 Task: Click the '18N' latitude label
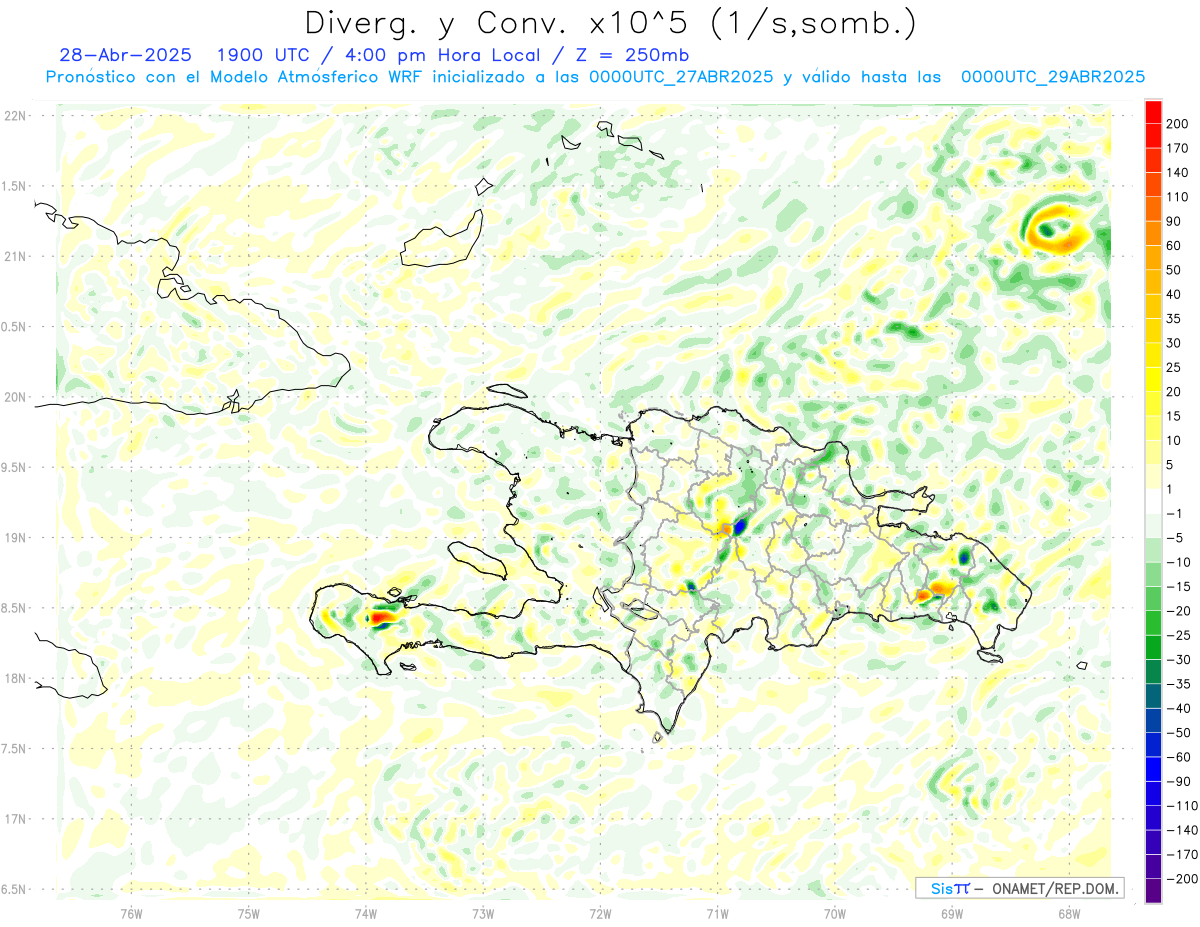(14, 678)
